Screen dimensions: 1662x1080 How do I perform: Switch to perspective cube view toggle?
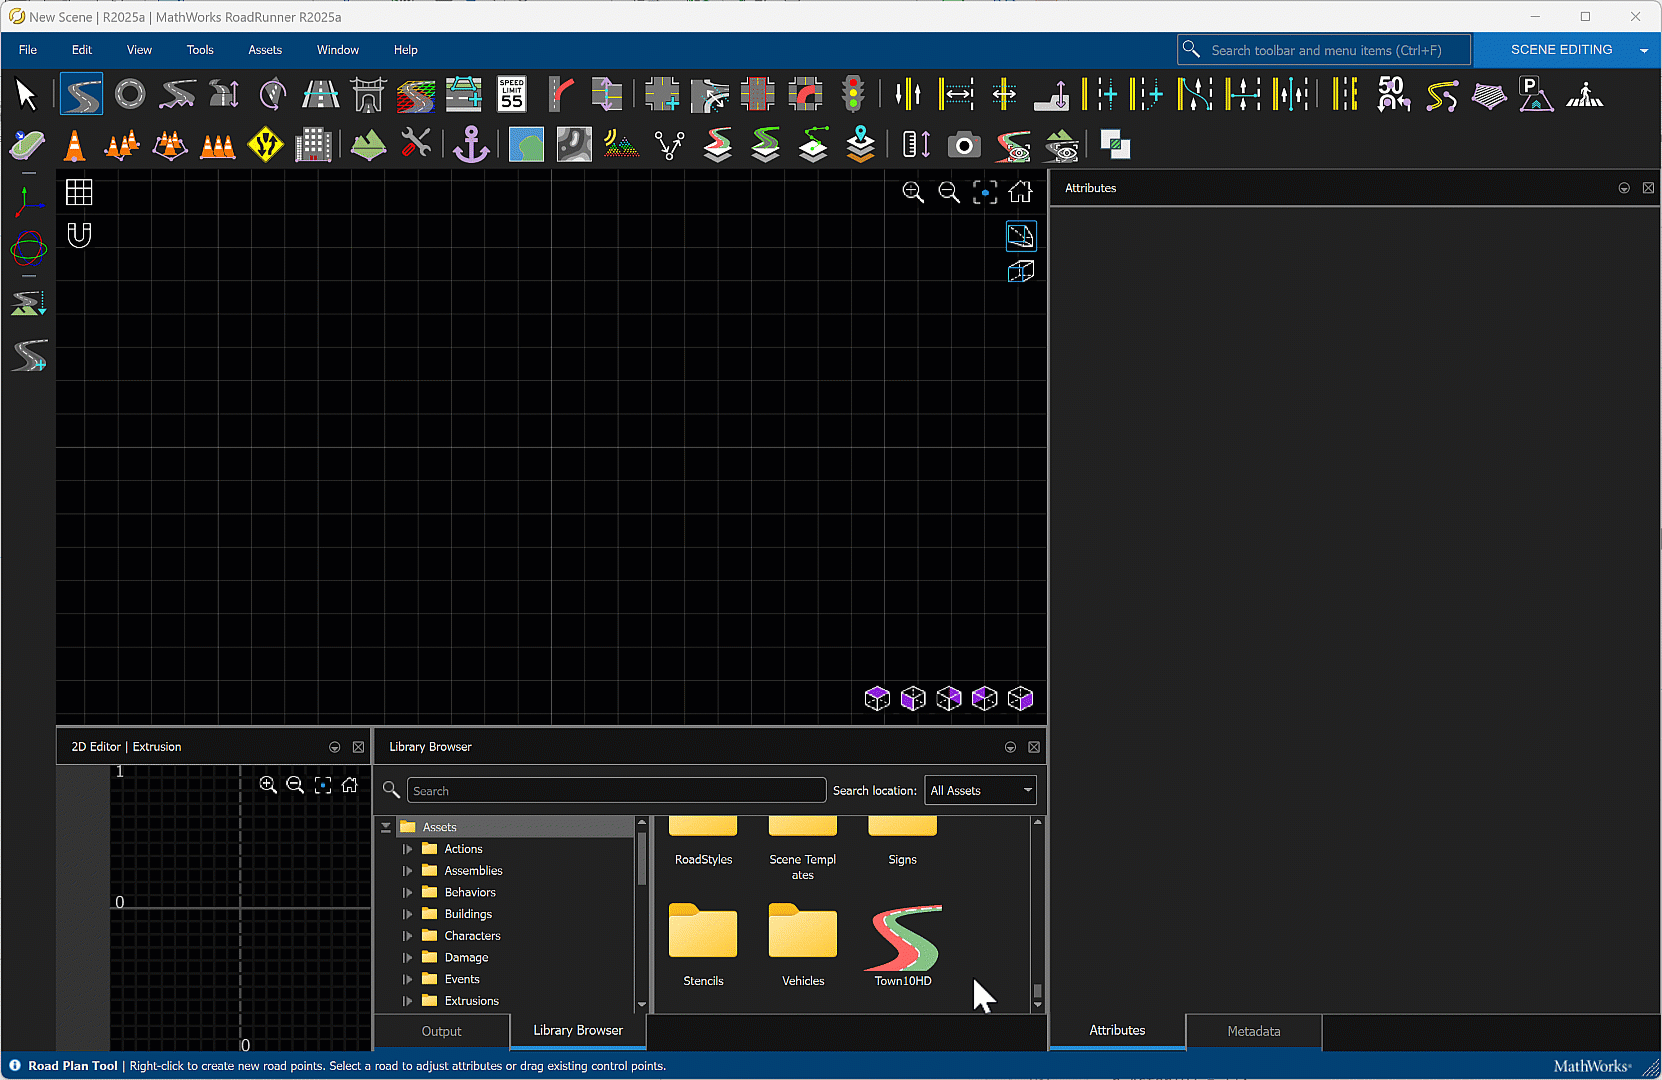(x=1020, y=271)
